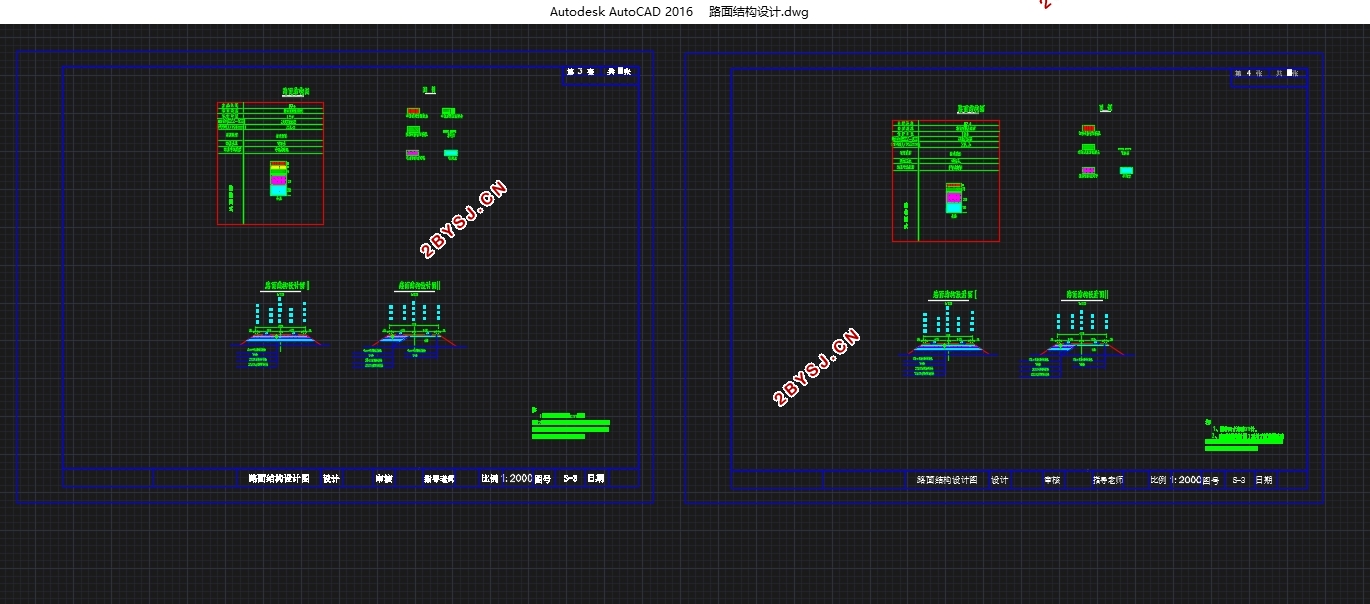Image resolution: width=1370 pixels, height=604 pixels.
Task: Select 路面结构设计图 cell in sheet 4 title block
Action: tap(947, 480)
